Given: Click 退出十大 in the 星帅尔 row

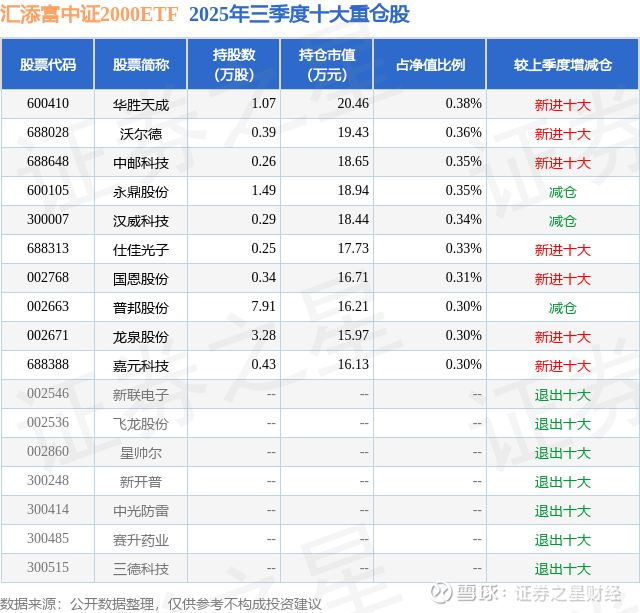Looking at the screenshot, I should coord(562,453).
